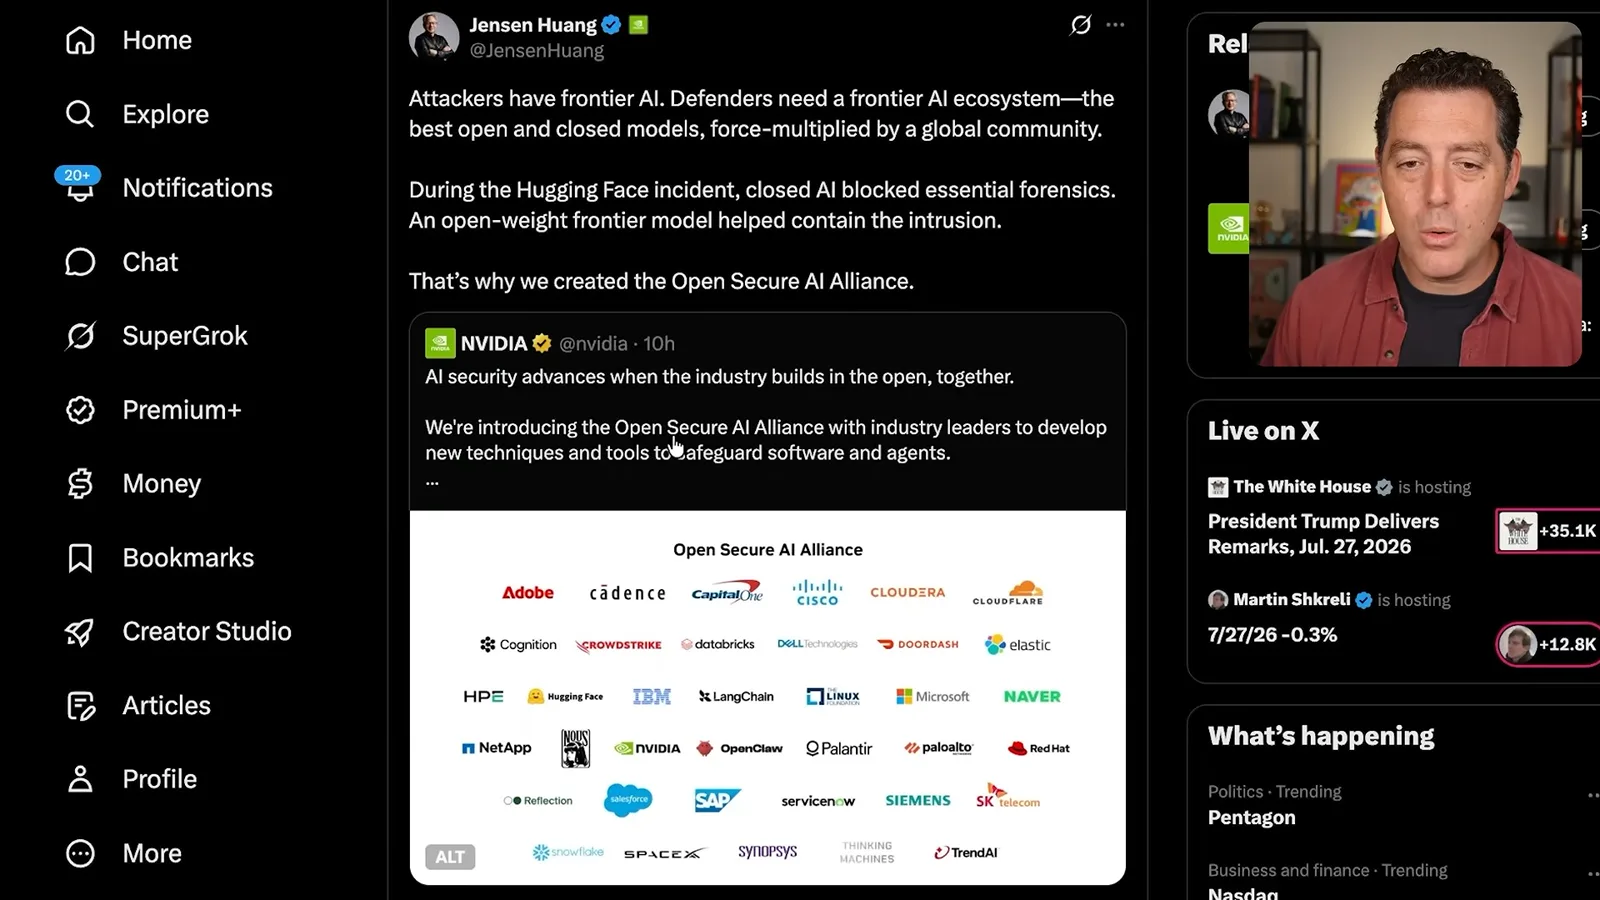This screenshot has height=900, width=1600.
Task: Open Jensen Huang's profile picture
Action: click(434, 37)
